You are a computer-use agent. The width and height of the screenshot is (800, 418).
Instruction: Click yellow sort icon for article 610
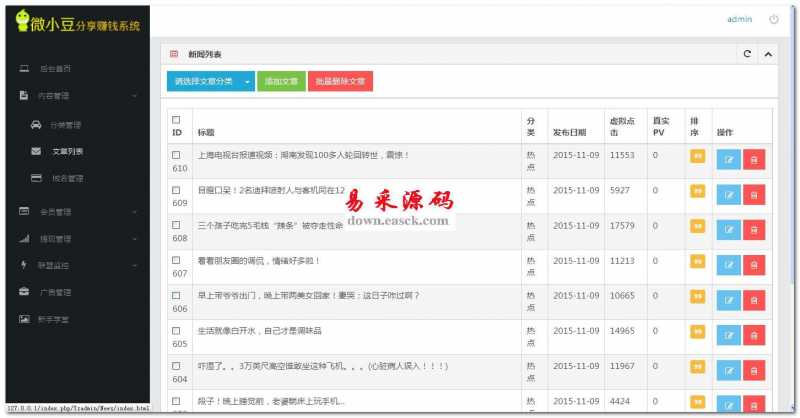click(x=697, y=155)
